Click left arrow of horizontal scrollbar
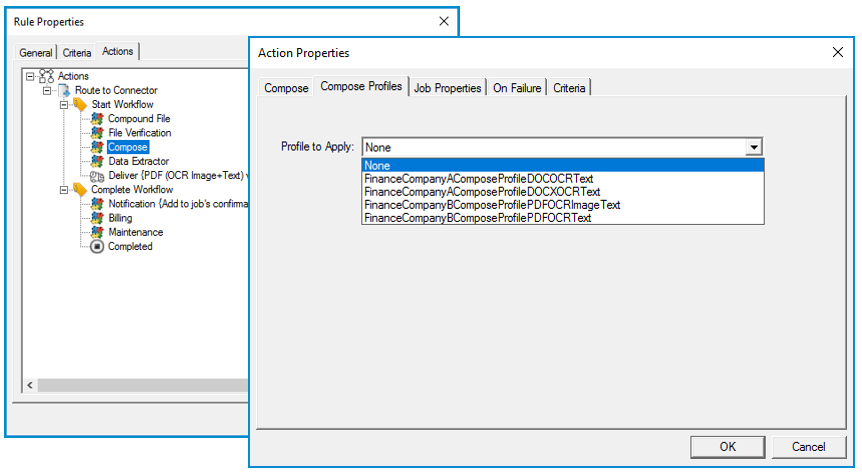Screen dimensions: 862x473 coord(30,385)
